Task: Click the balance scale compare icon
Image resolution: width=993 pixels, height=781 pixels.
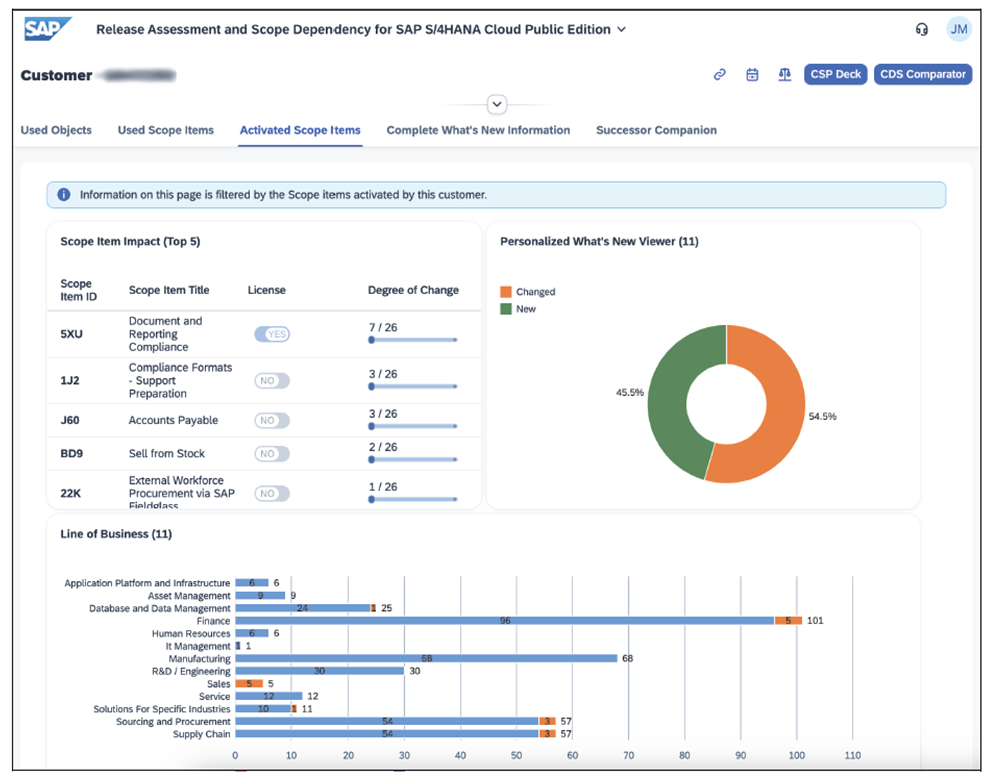Action: click(x=785, y=75)
